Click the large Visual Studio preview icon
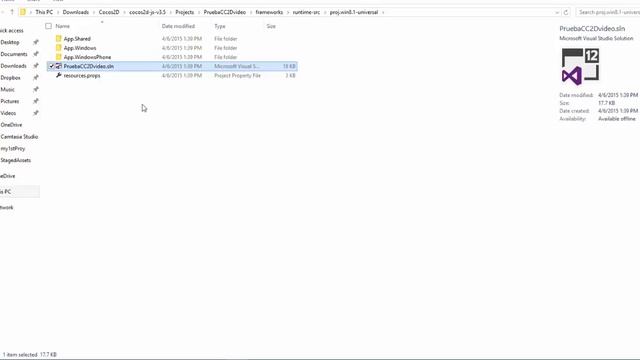Screen dimensions: 640x360 point(580,67)
